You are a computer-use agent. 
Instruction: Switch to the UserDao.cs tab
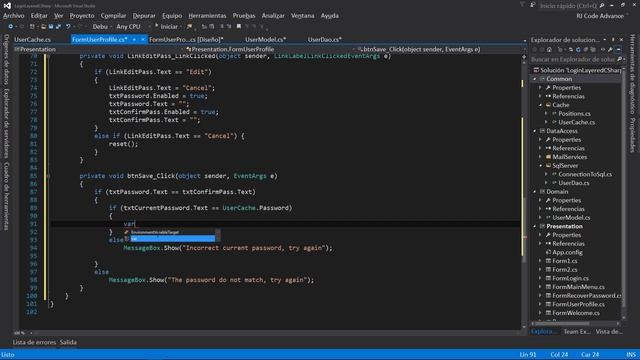[x=324, y=40]
